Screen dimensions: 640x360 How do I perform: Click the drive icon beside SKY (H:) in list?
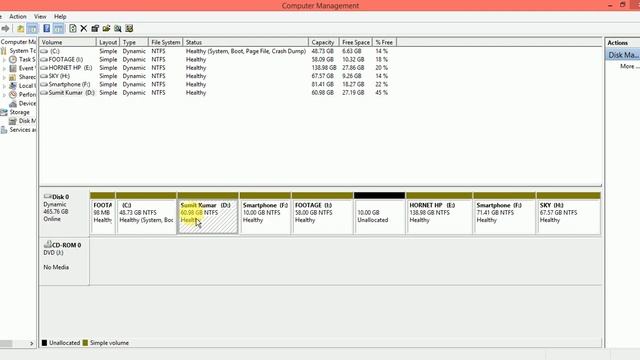pos(44,76)
